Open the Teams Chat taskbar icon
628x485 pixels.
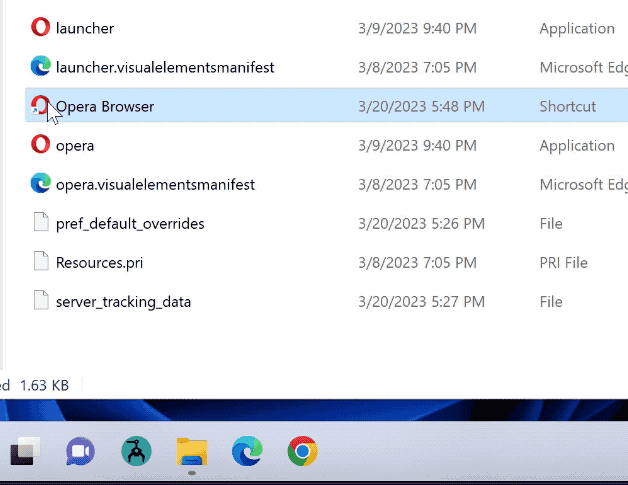(81, 451)
